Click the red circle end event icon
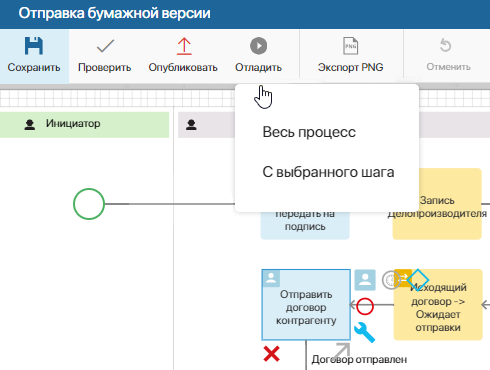This screenshot has width=490, height=370. click(365, 306)
